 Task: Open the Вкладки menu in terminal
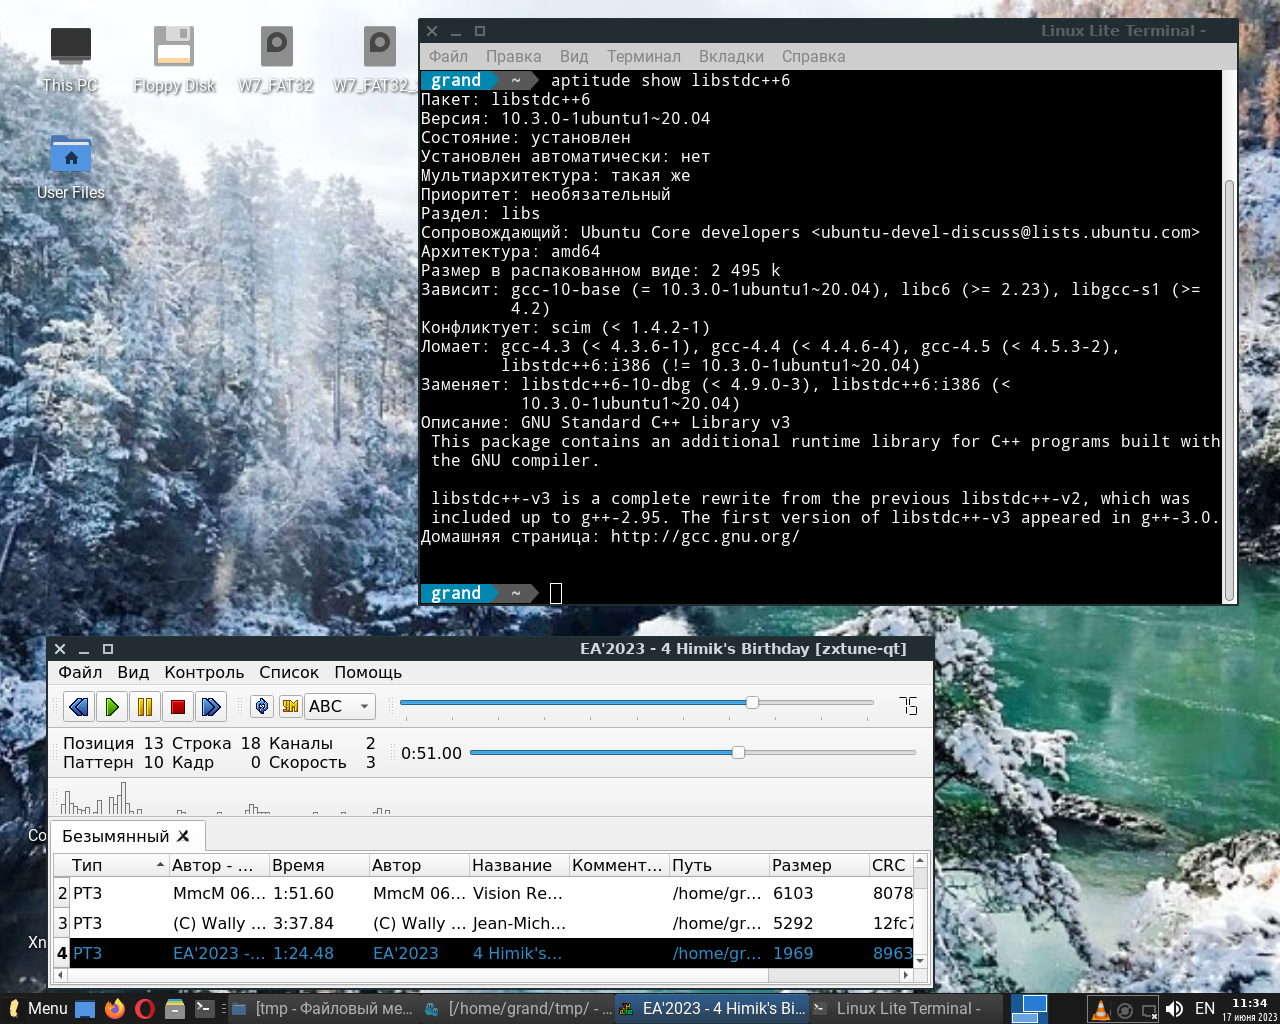(x=731, y=56)
